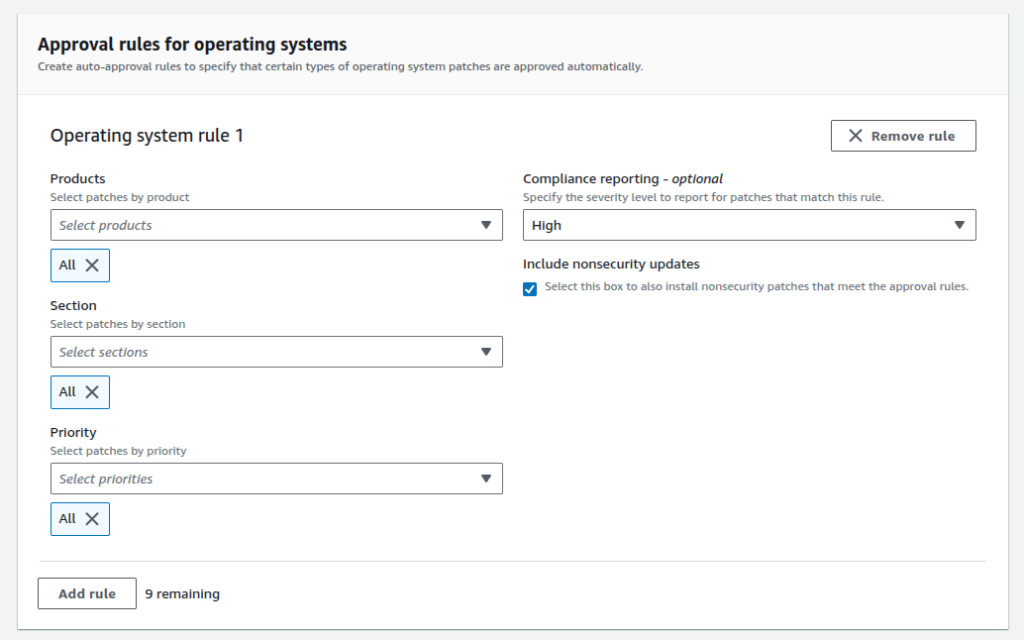Click the 'Select patches by product' hint

click(120, 197)
